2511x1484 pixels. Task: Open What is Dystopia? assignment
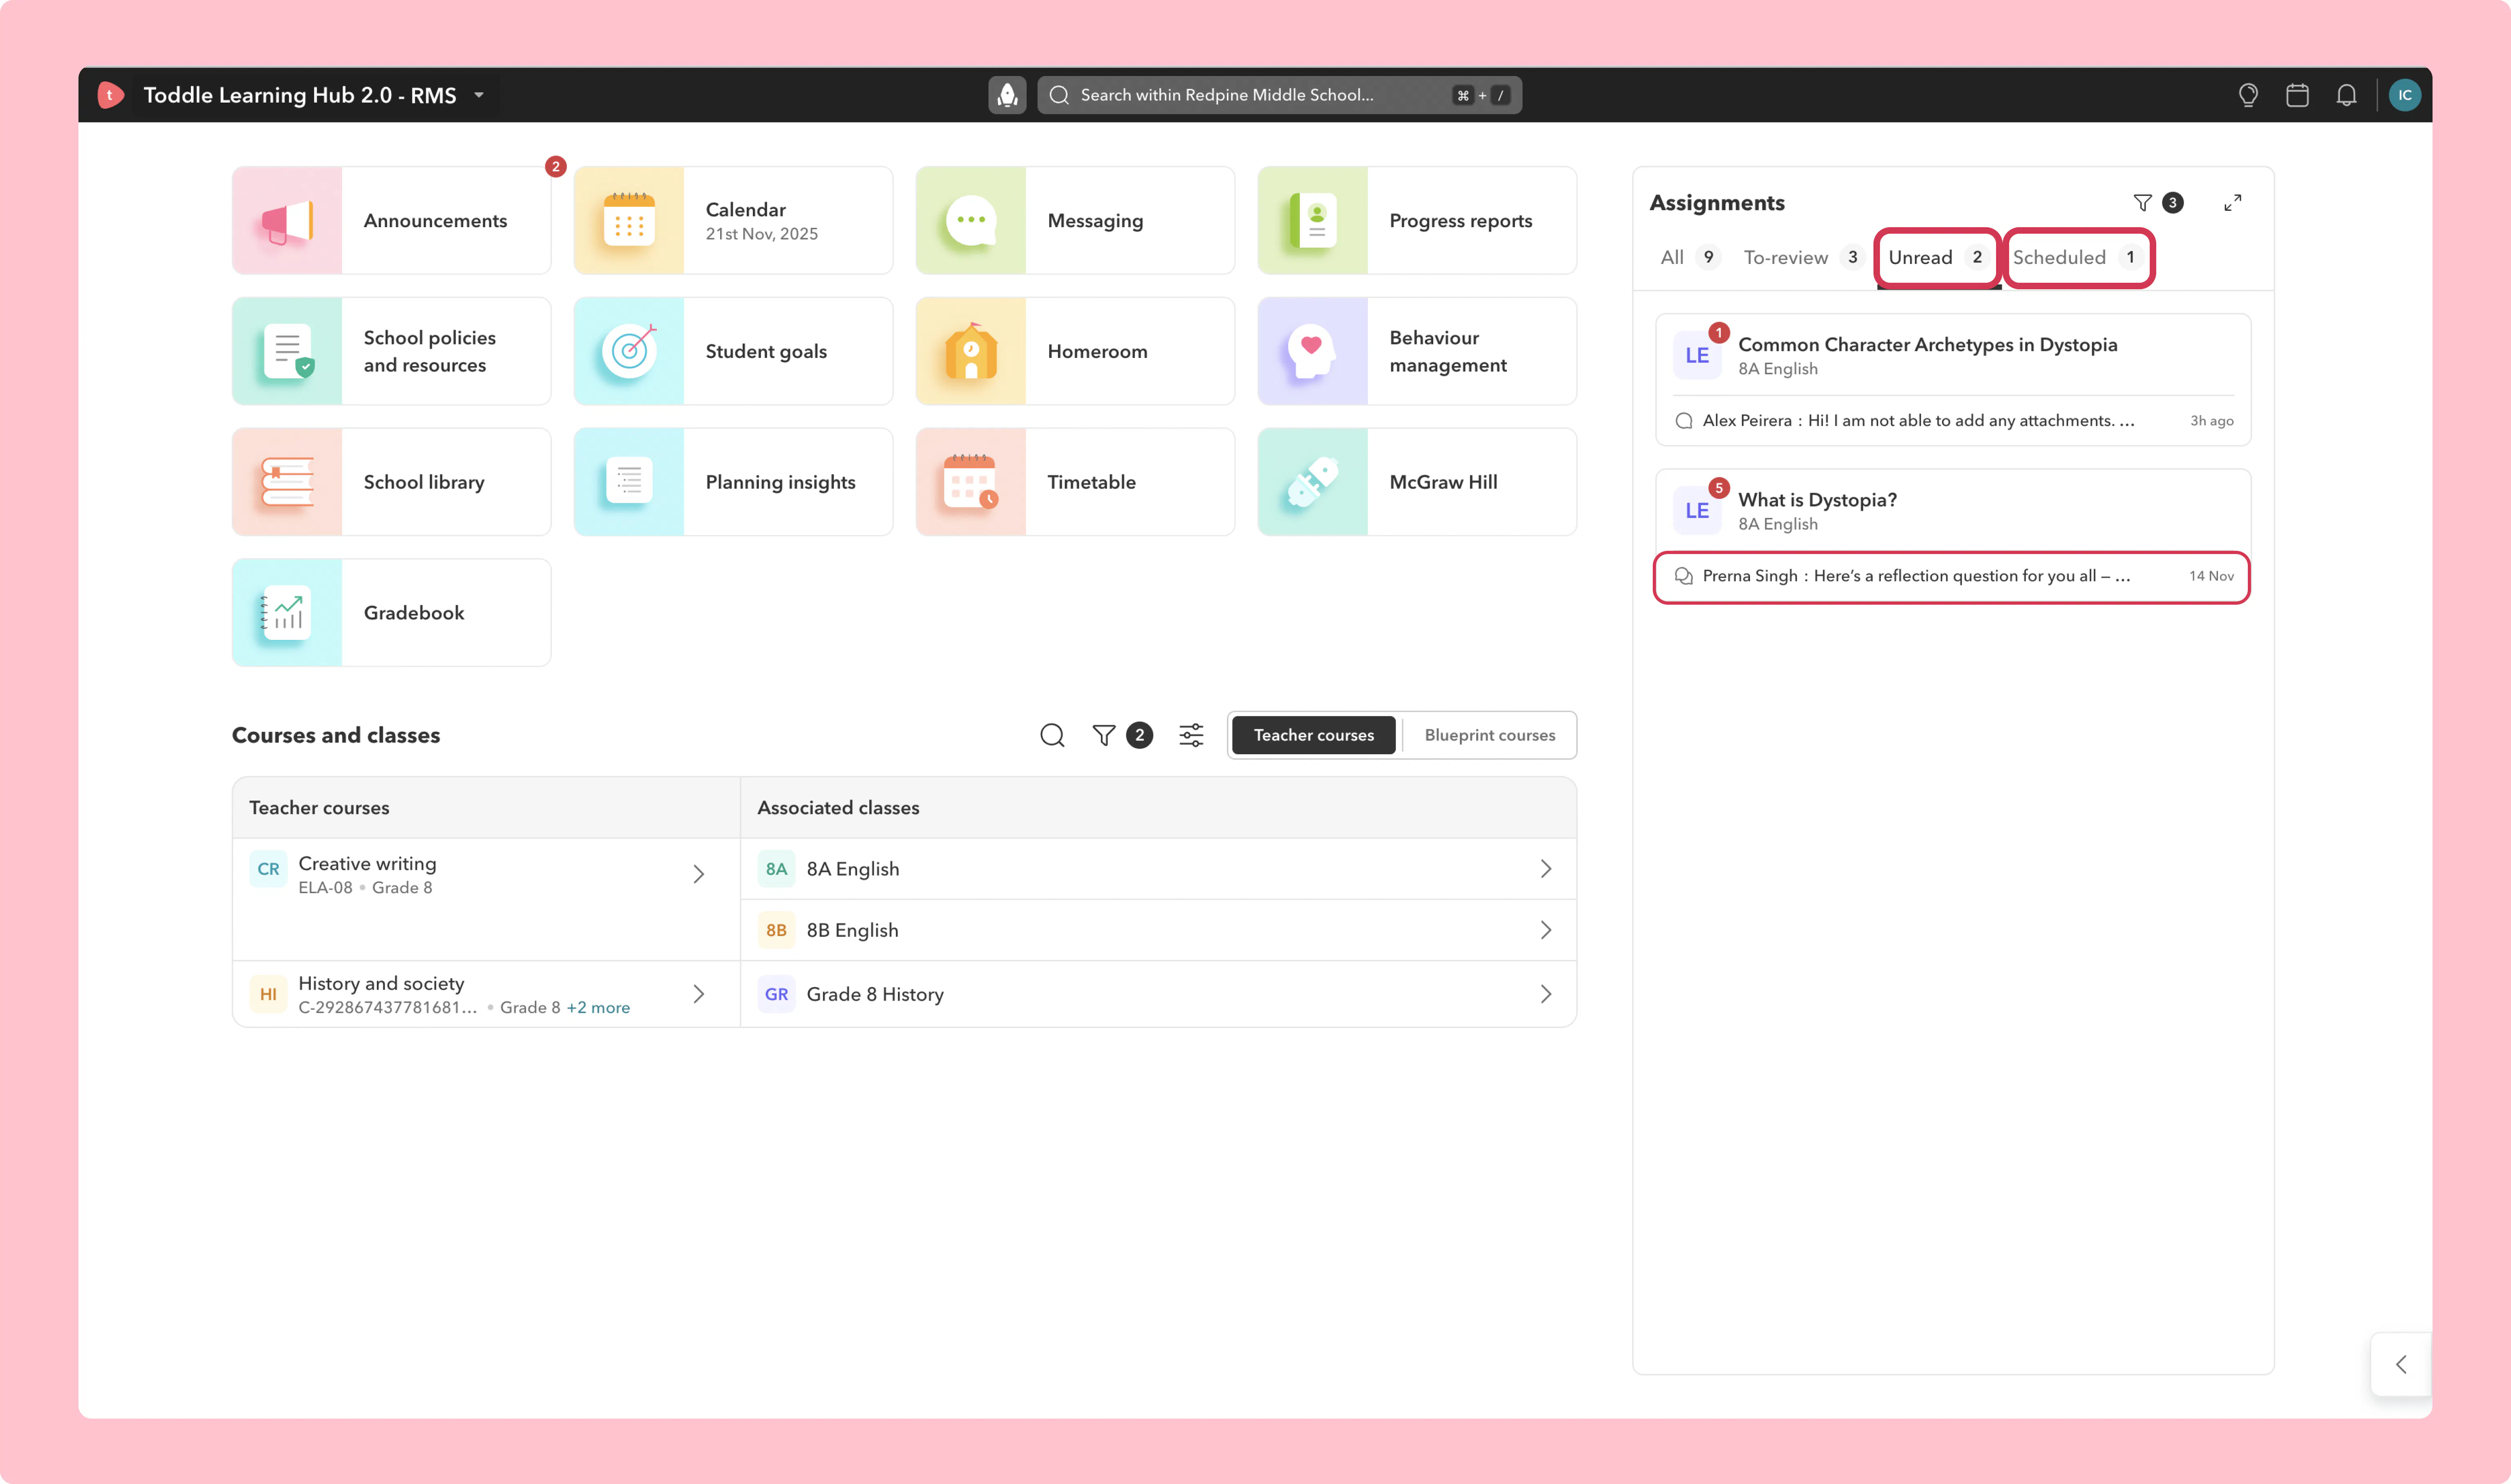(x=1817, y=500)
